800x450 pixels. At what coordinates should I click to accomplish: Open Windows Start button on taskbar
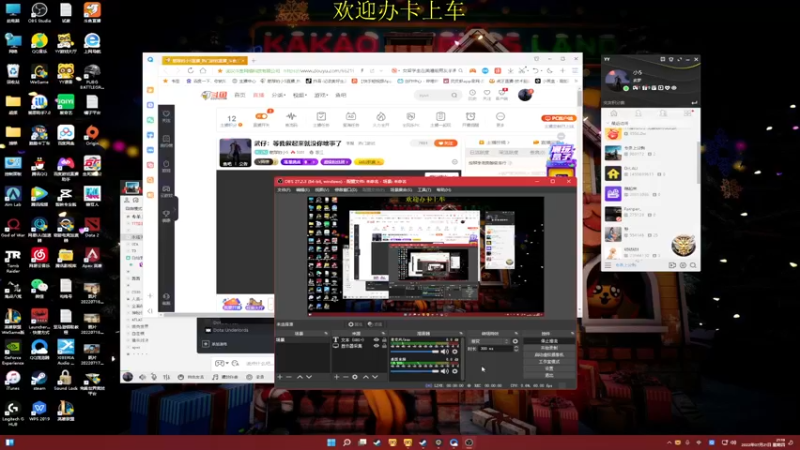(x=331, y=442)
